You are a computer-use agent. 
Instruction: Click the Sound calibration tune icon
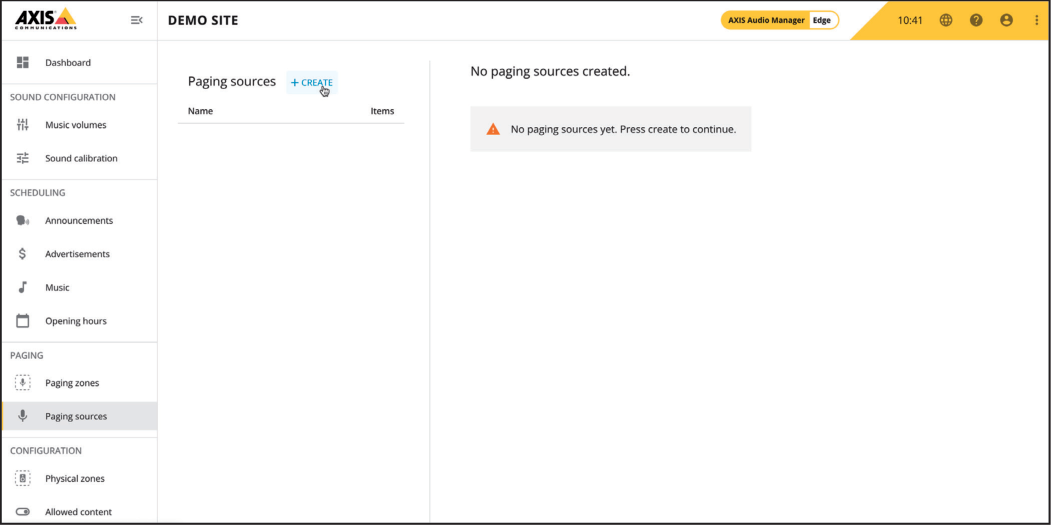pos(23,158)
